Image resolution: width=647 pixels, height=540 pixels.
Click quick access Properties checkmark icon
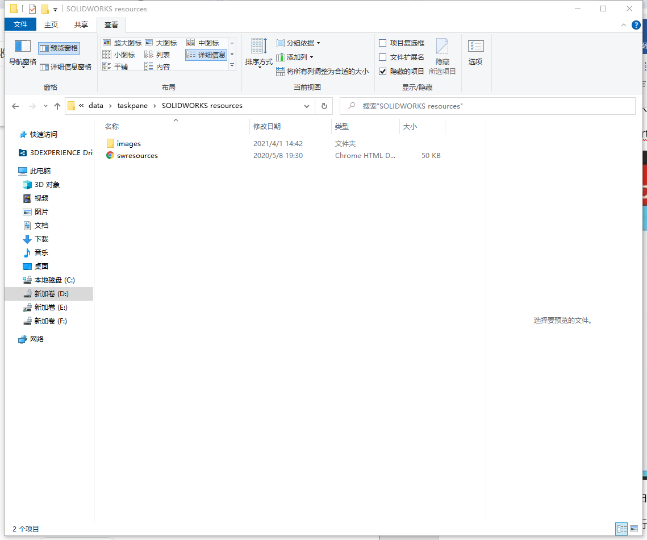pos(32,9)
